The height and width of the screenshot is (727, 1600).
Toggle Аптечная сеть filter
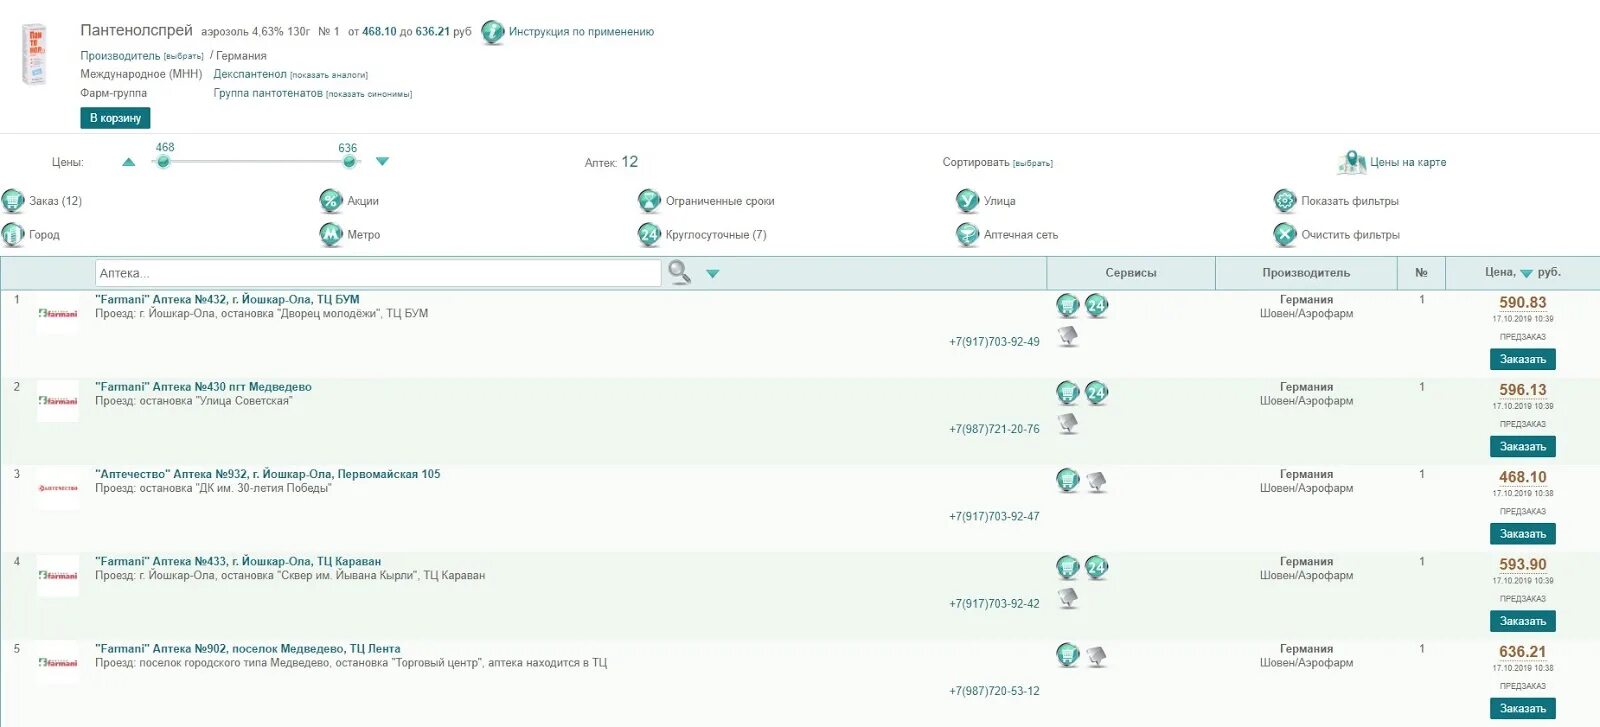tap(1007, 235)
